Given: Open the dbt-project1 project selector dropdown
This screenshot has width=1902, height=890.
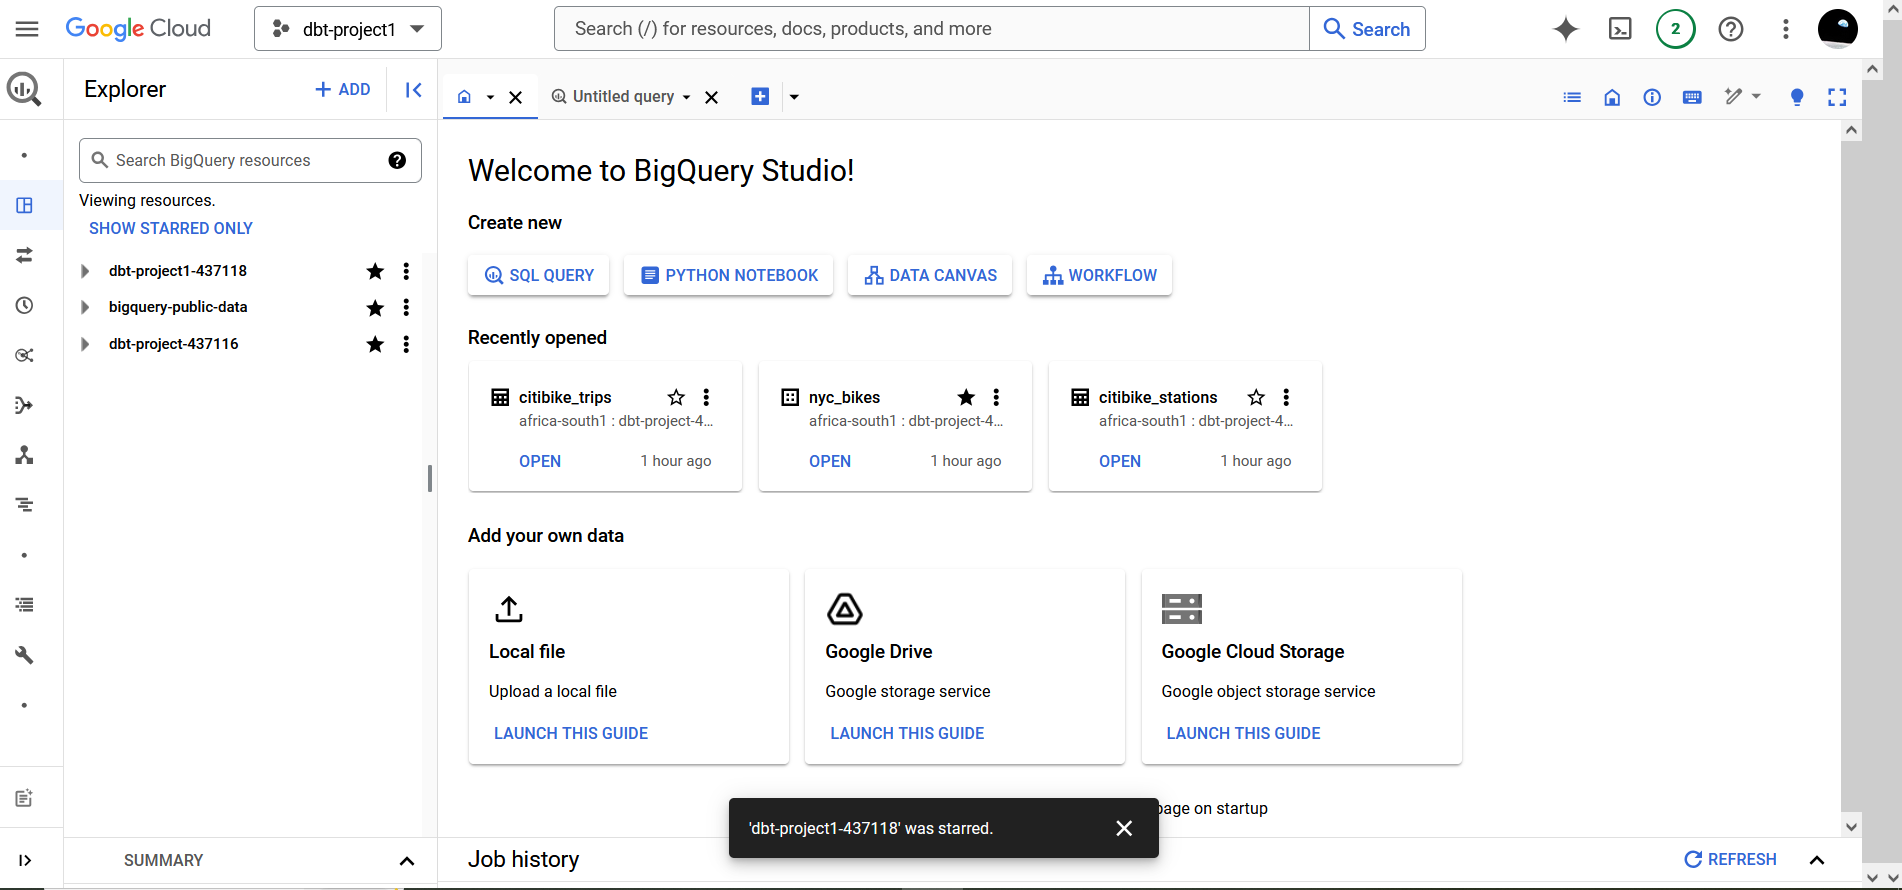Looking at the screenshot, I should [348, 29].
